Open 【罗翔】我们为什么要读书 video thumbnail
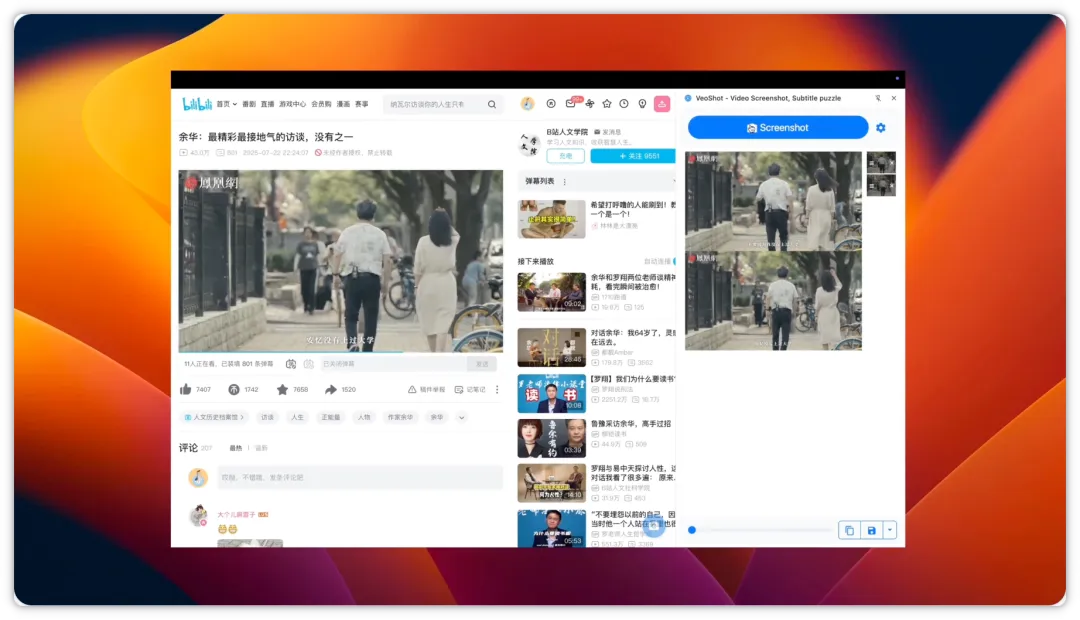The height and width of the screenshot is (620, 1080). pos(552,393)
